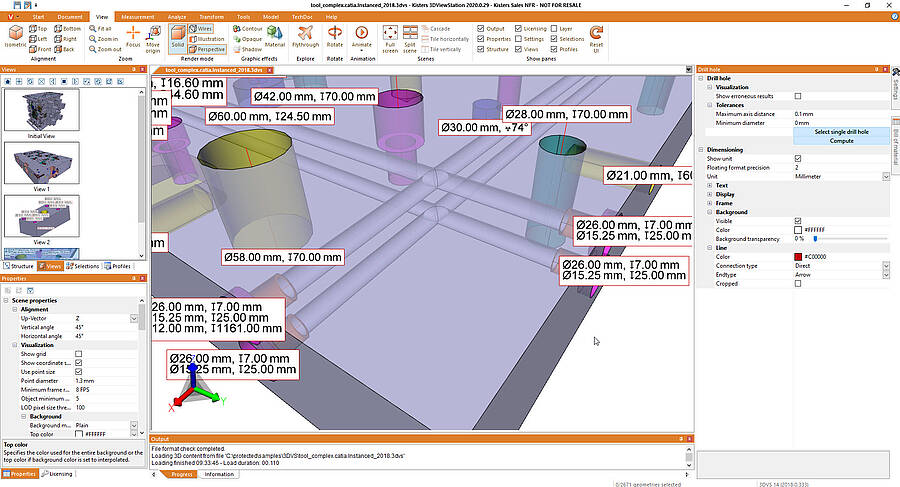
Task: Open the Analyze ribbon tab
Action: pyautogui.click(x=177, y=17)
